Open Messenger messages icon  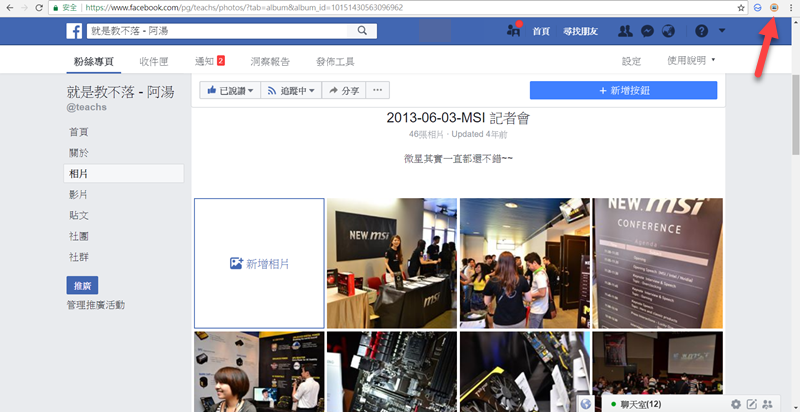pyautogui.click(x=647, y=31)
